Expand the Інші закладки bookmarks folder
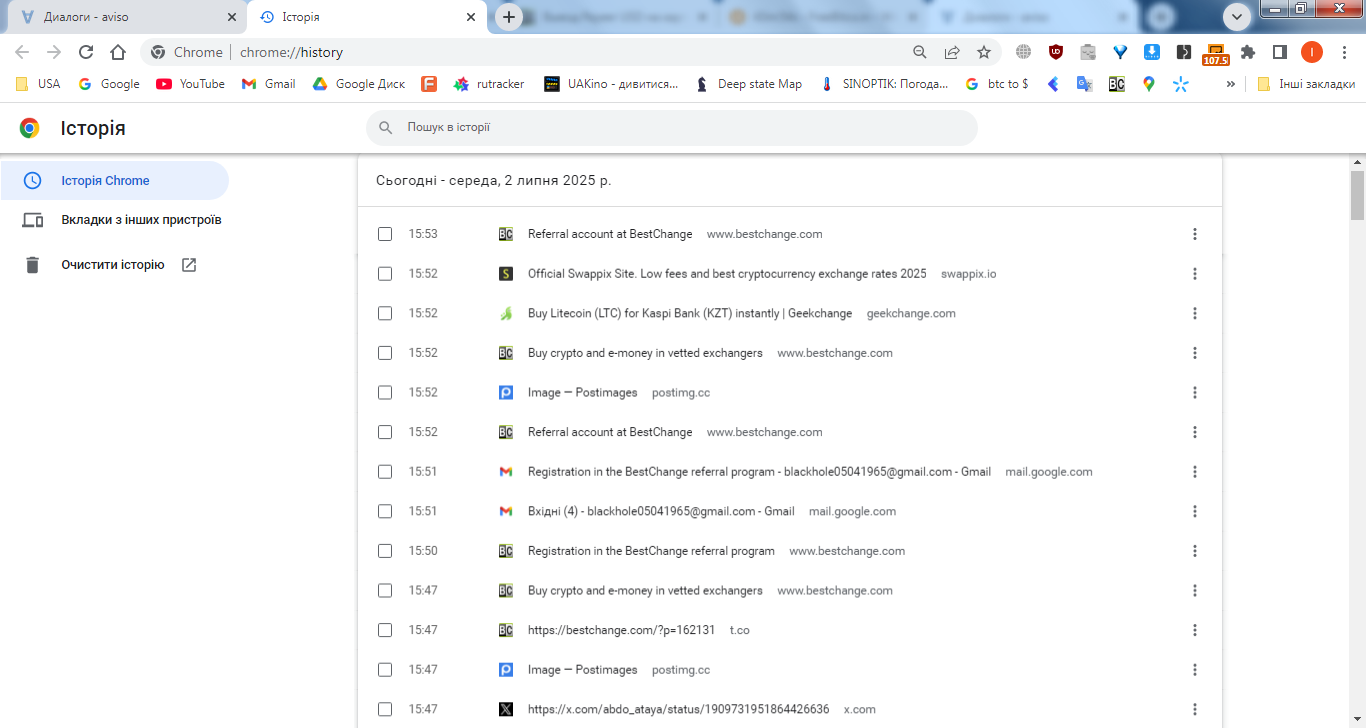Image resolution: width=1366 pixels, height=728 pixels. point(1306,84)
